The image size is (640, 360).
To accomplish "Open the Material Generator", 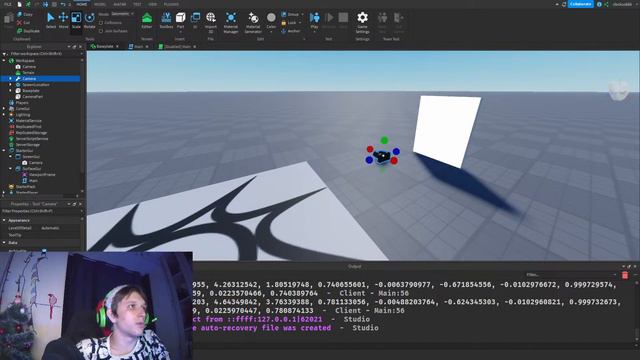I will [x=253, y=22].
